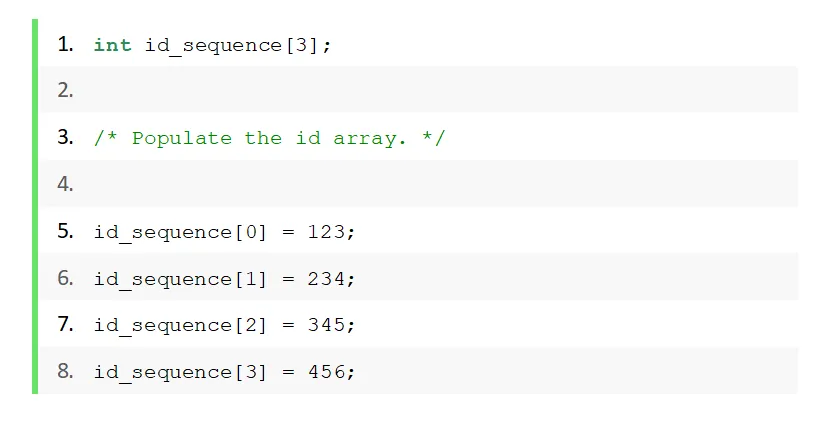Click line number 2
This screenshot has width=814, height=422.
click(x=65, y=91)
